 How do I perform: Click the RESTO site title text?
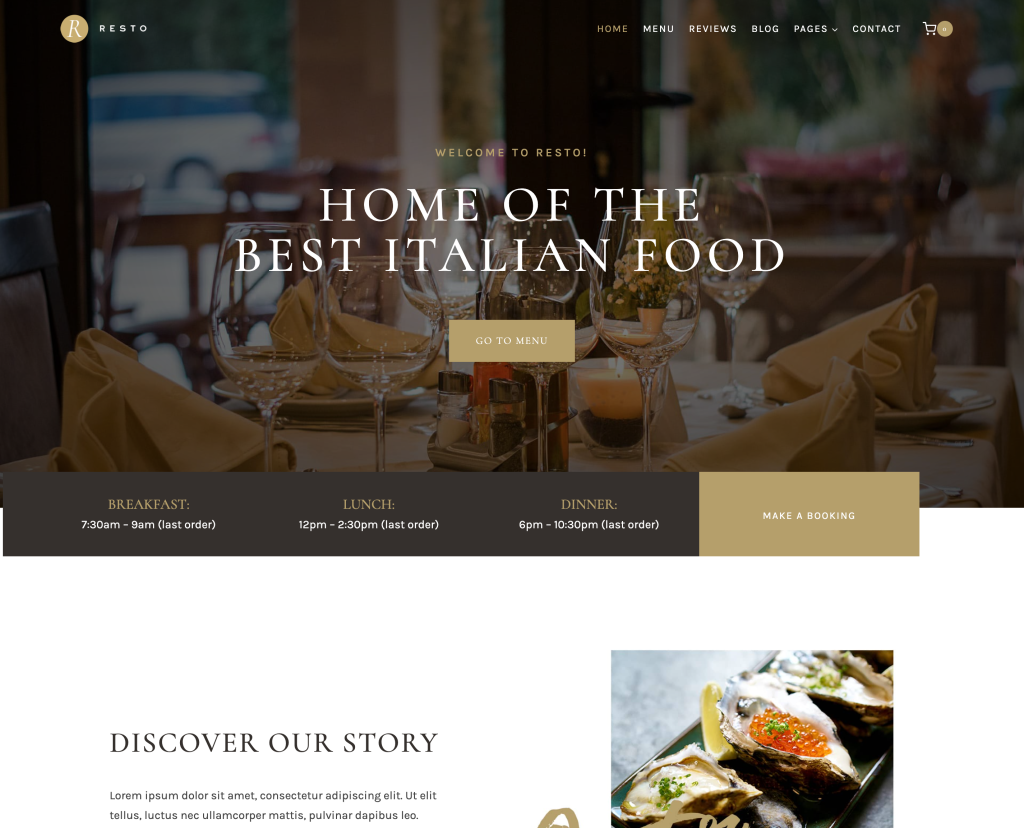tap(123, 28)
